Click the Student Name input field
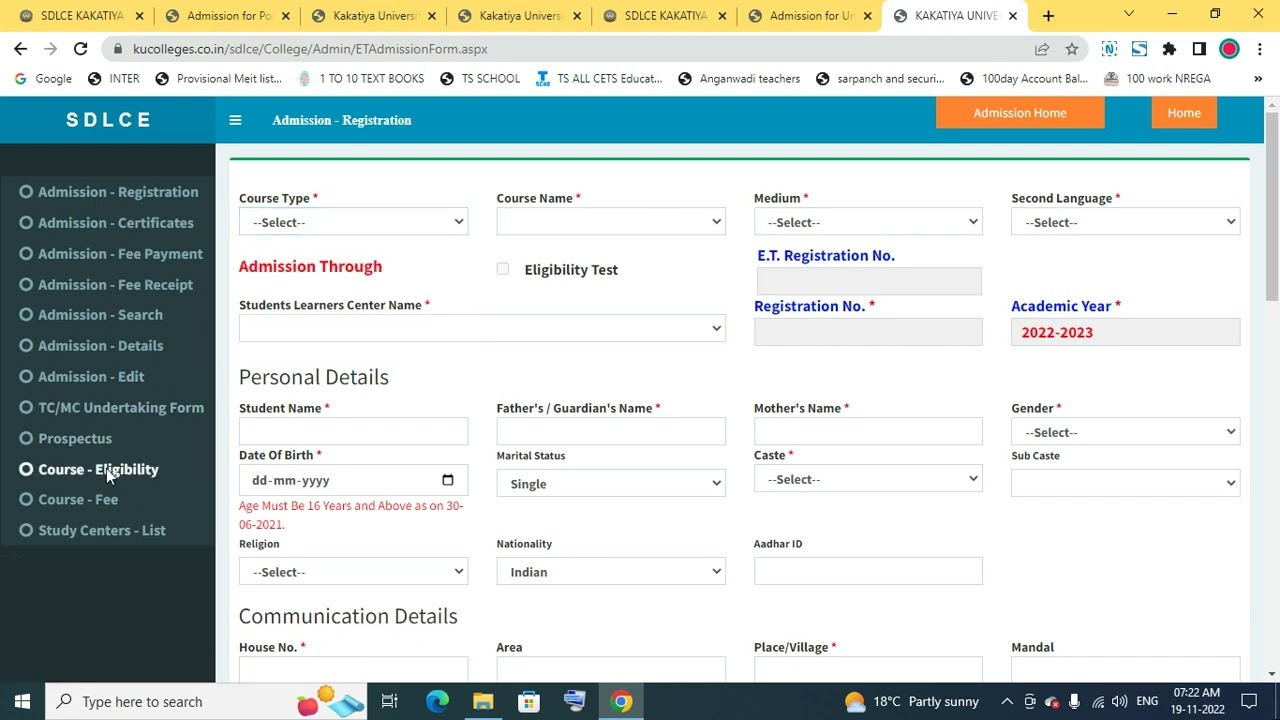The image size is (1280, 720). [353, 431]
